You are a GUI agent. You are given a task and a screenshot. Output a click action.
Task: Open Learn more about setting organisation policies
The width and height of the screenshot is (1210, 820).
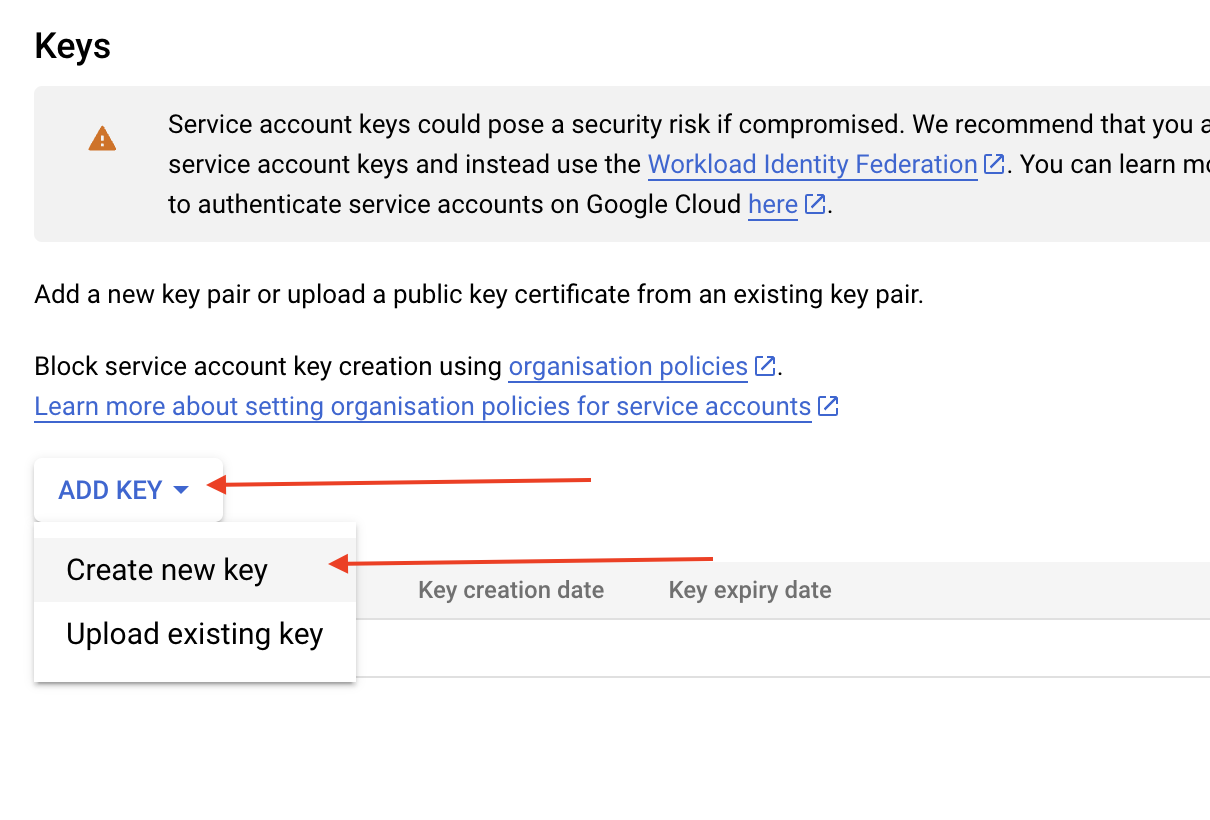(x=422, y=407)
